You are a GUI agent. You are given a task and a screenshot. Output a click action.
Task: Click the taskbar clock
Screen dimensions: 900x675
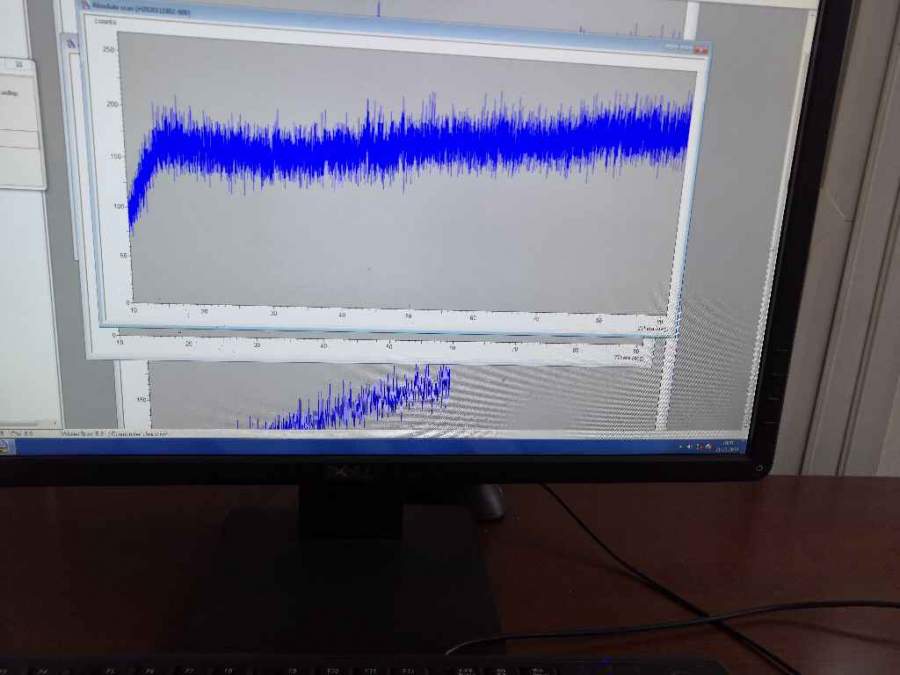point(729,445)
